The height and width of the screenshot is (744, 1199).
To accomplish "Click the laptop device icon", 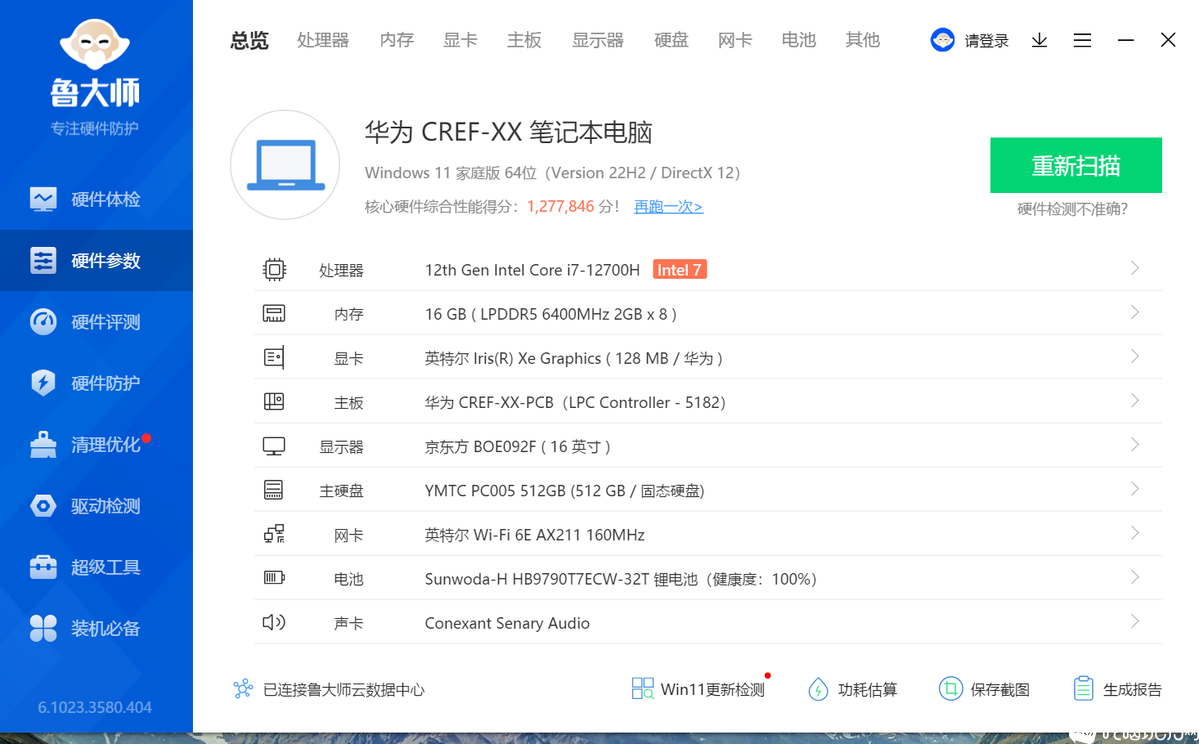I will click(285, 165).
